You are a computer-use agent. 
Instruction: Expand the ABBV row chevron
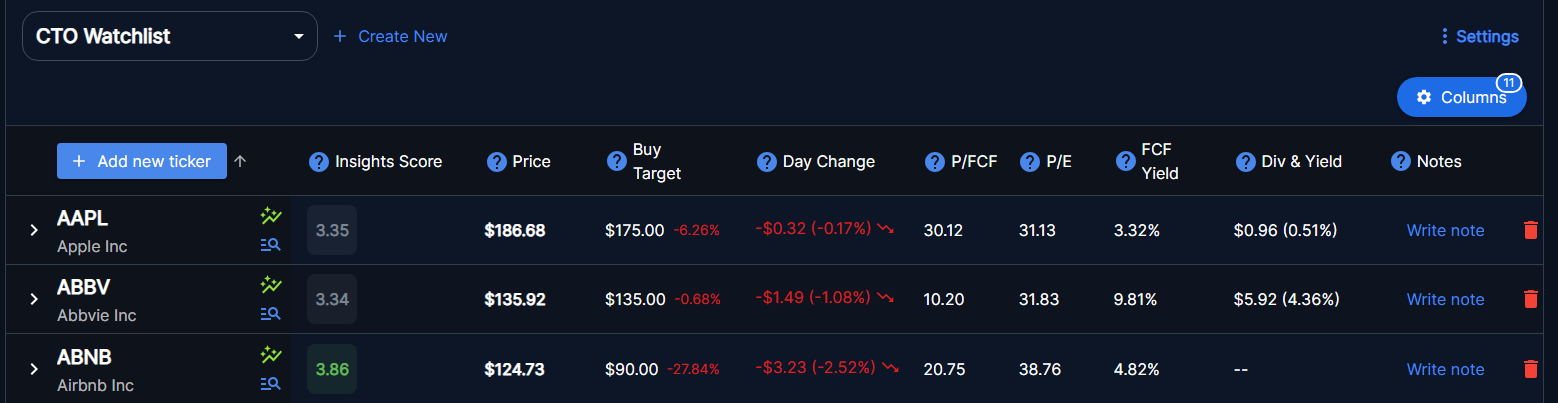tap(34, 299)
